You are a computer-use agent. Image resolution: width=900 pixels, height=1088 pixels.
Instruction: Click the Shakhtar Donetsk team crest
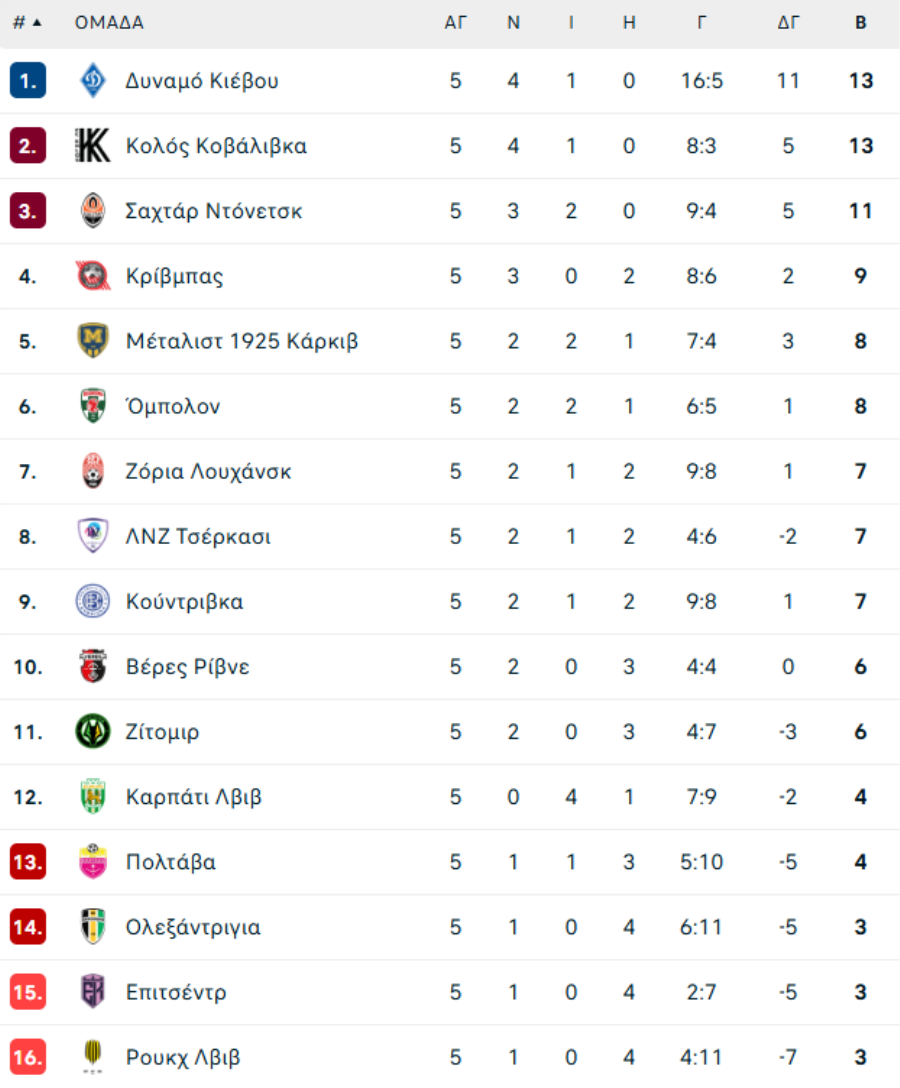pos(92,211)
